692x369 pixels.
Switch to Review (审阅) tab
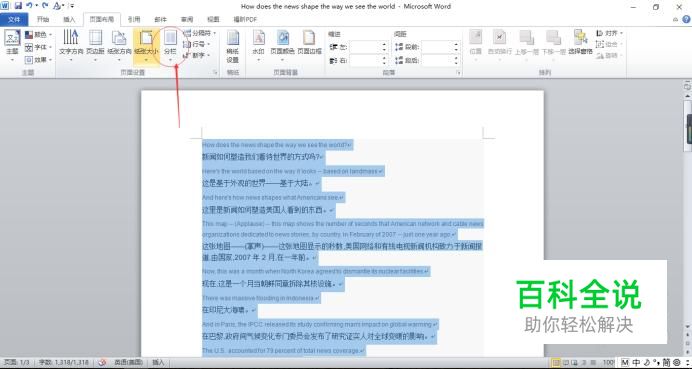tap(187, 19)
